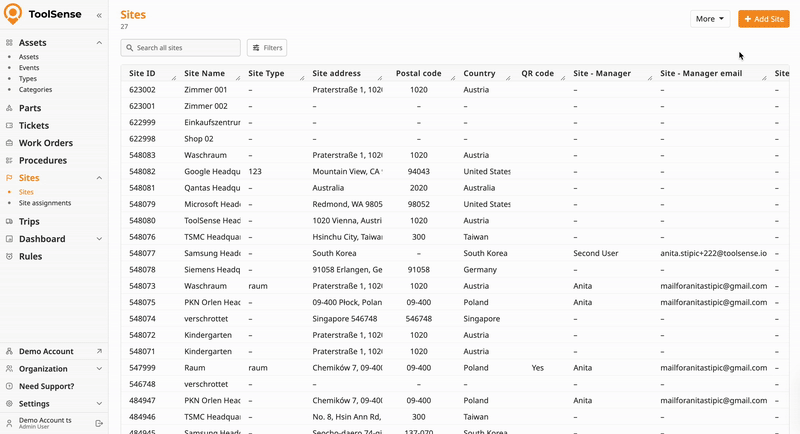800x434 pixels.
Task: Open Demo Account external arrow icon
Action: (99, 351)
